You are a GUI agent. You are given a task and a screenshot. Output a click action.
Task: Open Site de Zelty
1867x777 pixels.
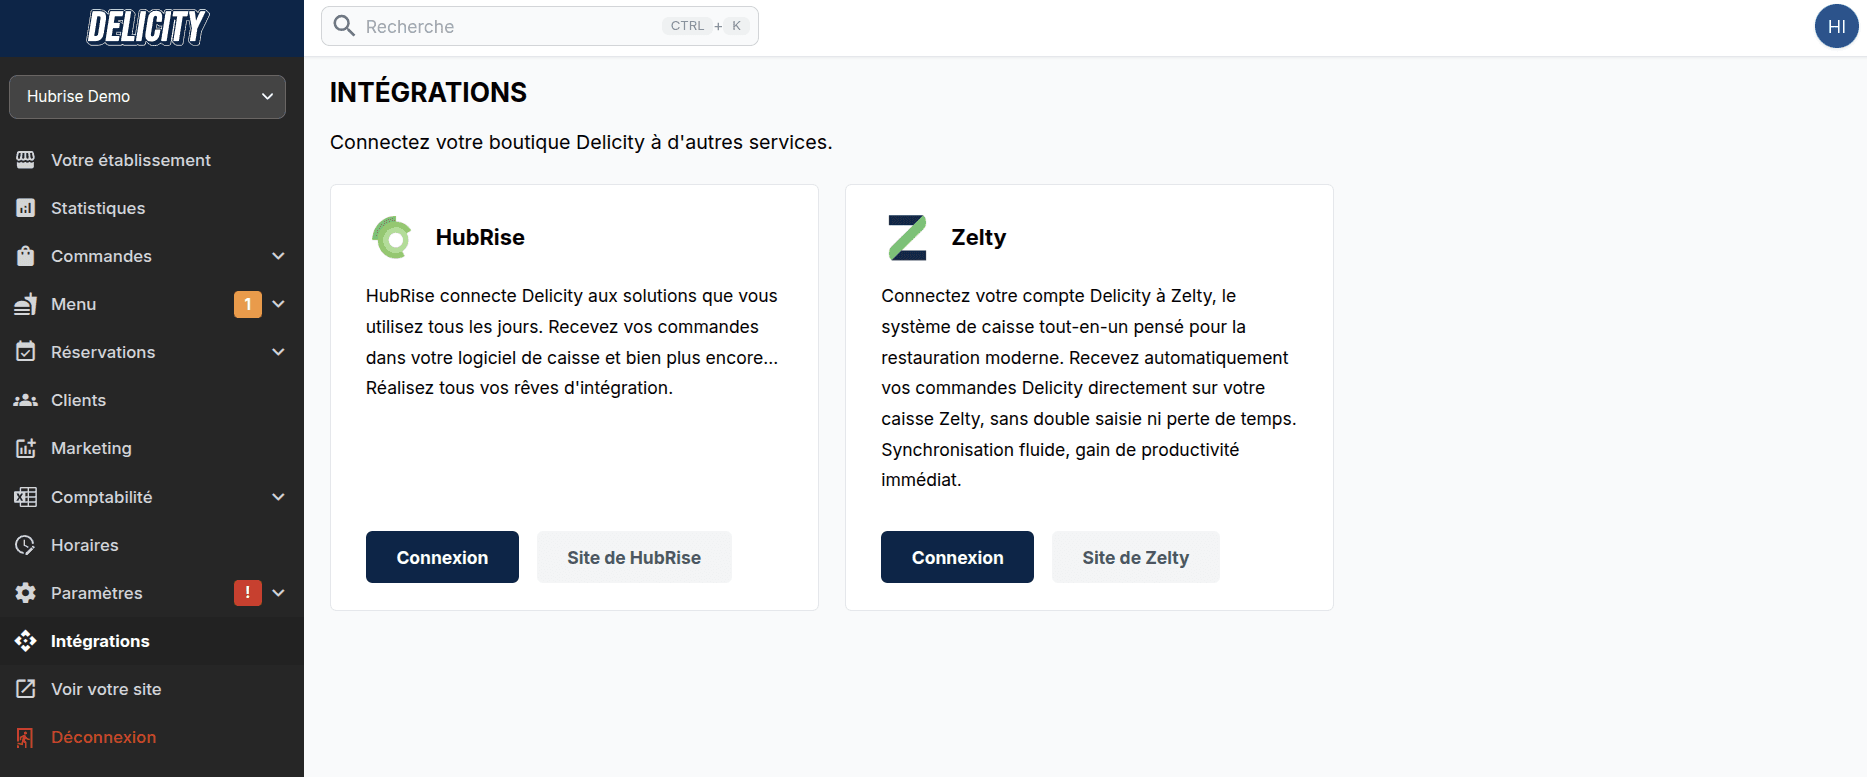click(x=1135, y=557)
